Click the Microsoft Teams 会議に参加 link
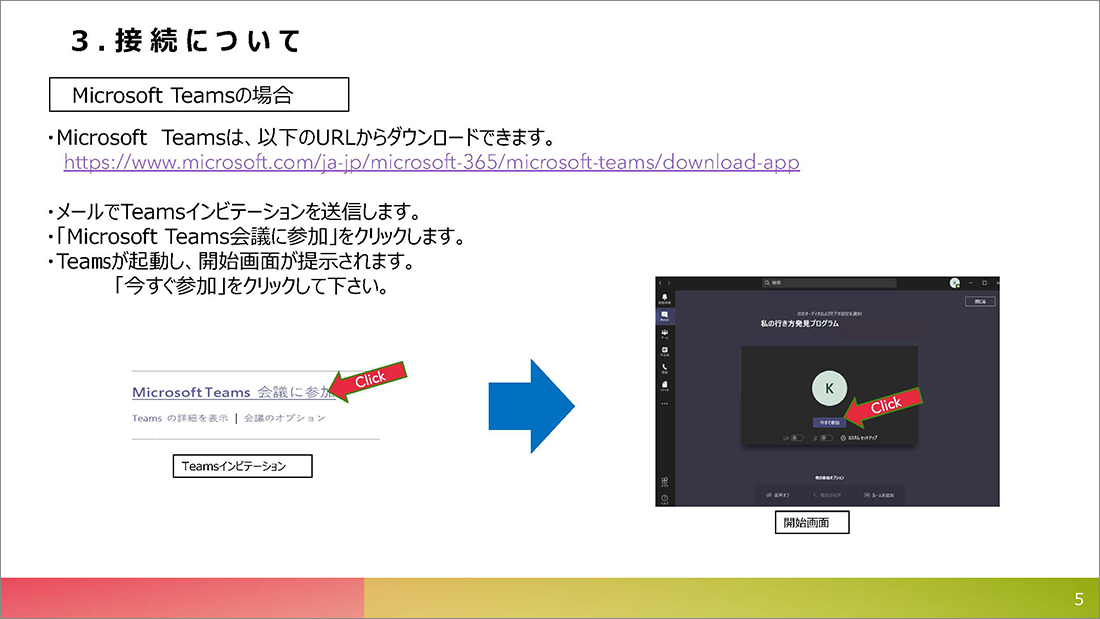Screen dimensions: 1100x619 click(234, 392)
